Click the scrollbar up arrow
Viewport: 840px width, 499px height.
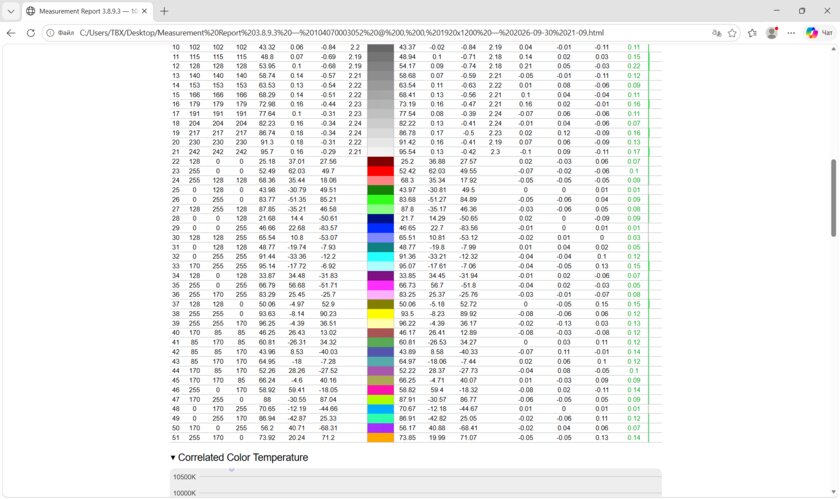click(834, 49)
